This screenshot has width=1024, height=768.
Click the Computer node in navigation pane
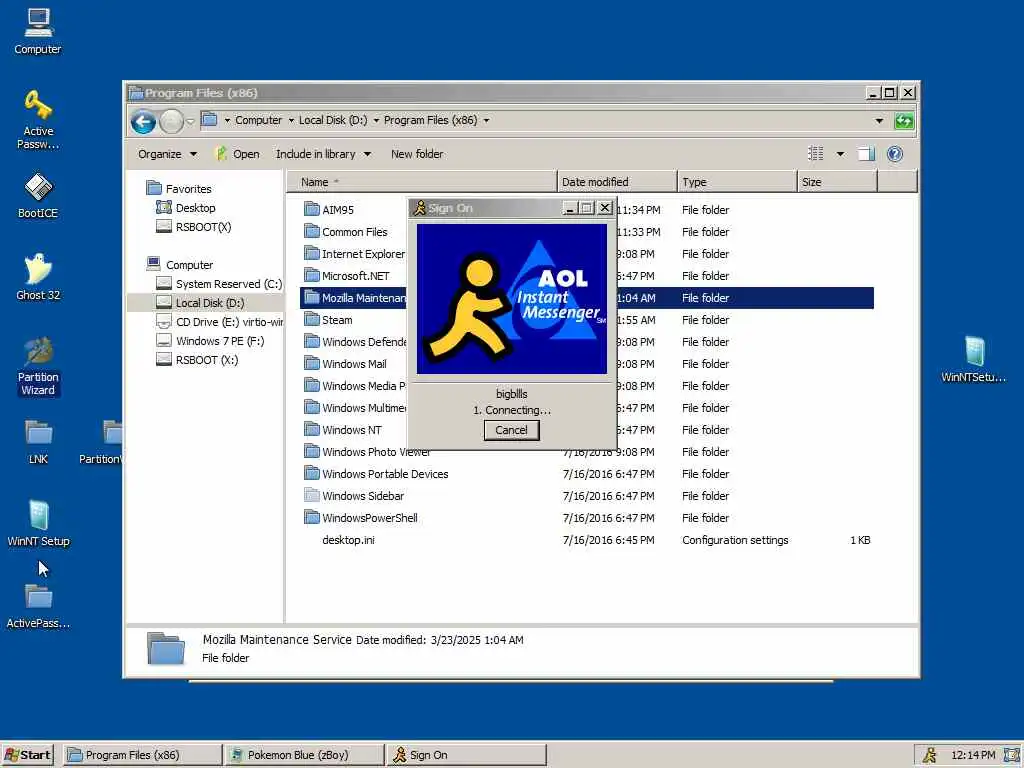(x=180, y=264)
